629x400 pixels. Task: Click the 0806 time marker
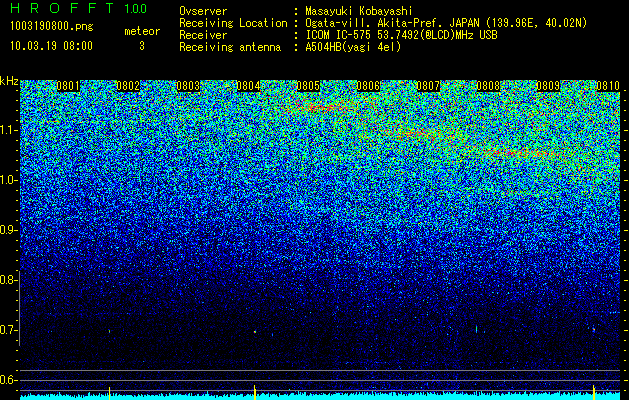point(368,86)
